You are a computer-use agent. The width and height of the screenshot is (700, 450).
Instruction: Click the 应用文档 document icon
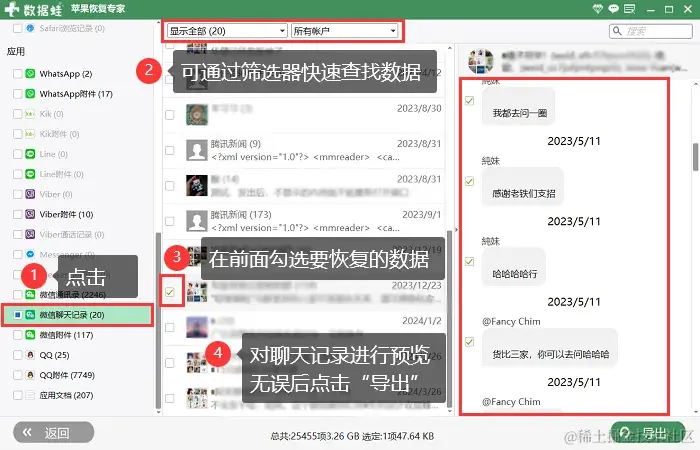coord(30,395)
